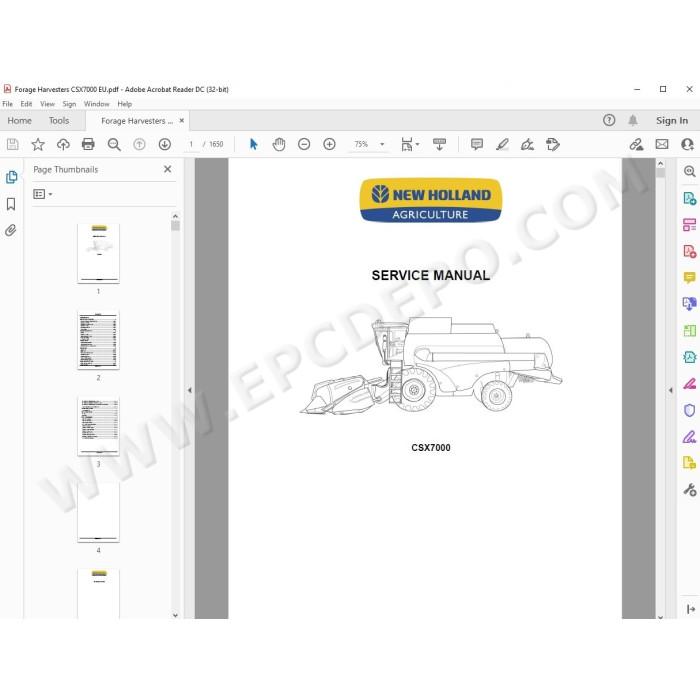Click the current page number field
This screenshot has height=700, width=700.
[192, 144]
